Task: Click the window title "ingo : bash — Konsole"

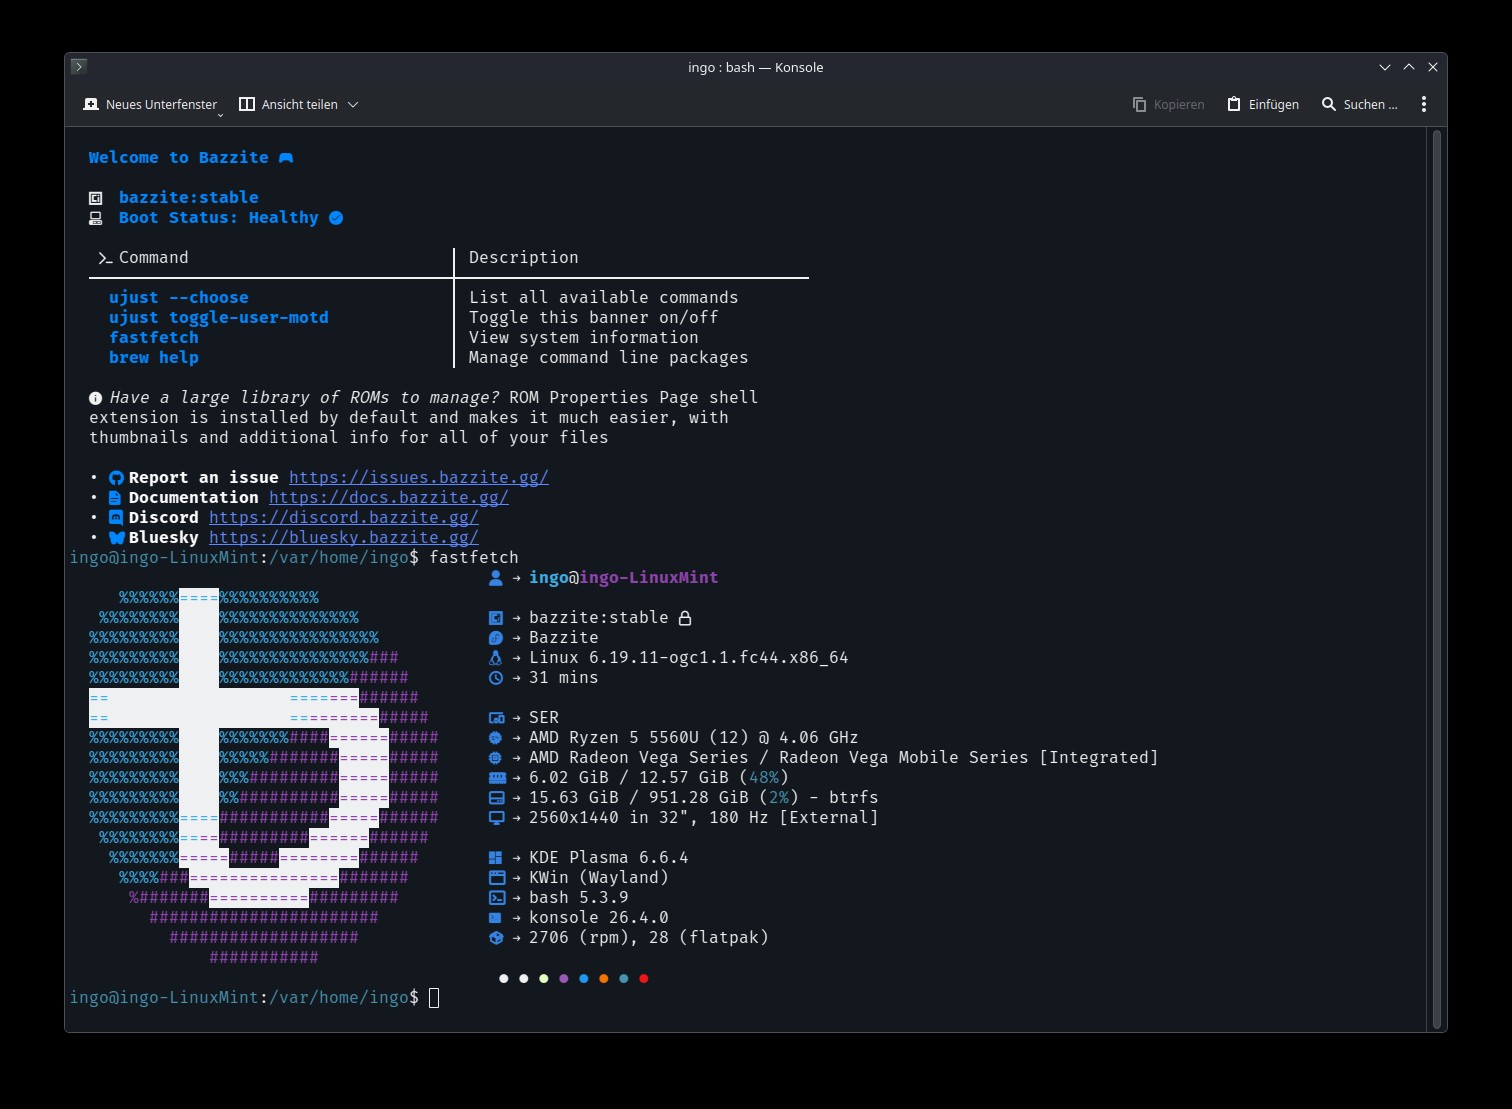Action: click(756, 67)
